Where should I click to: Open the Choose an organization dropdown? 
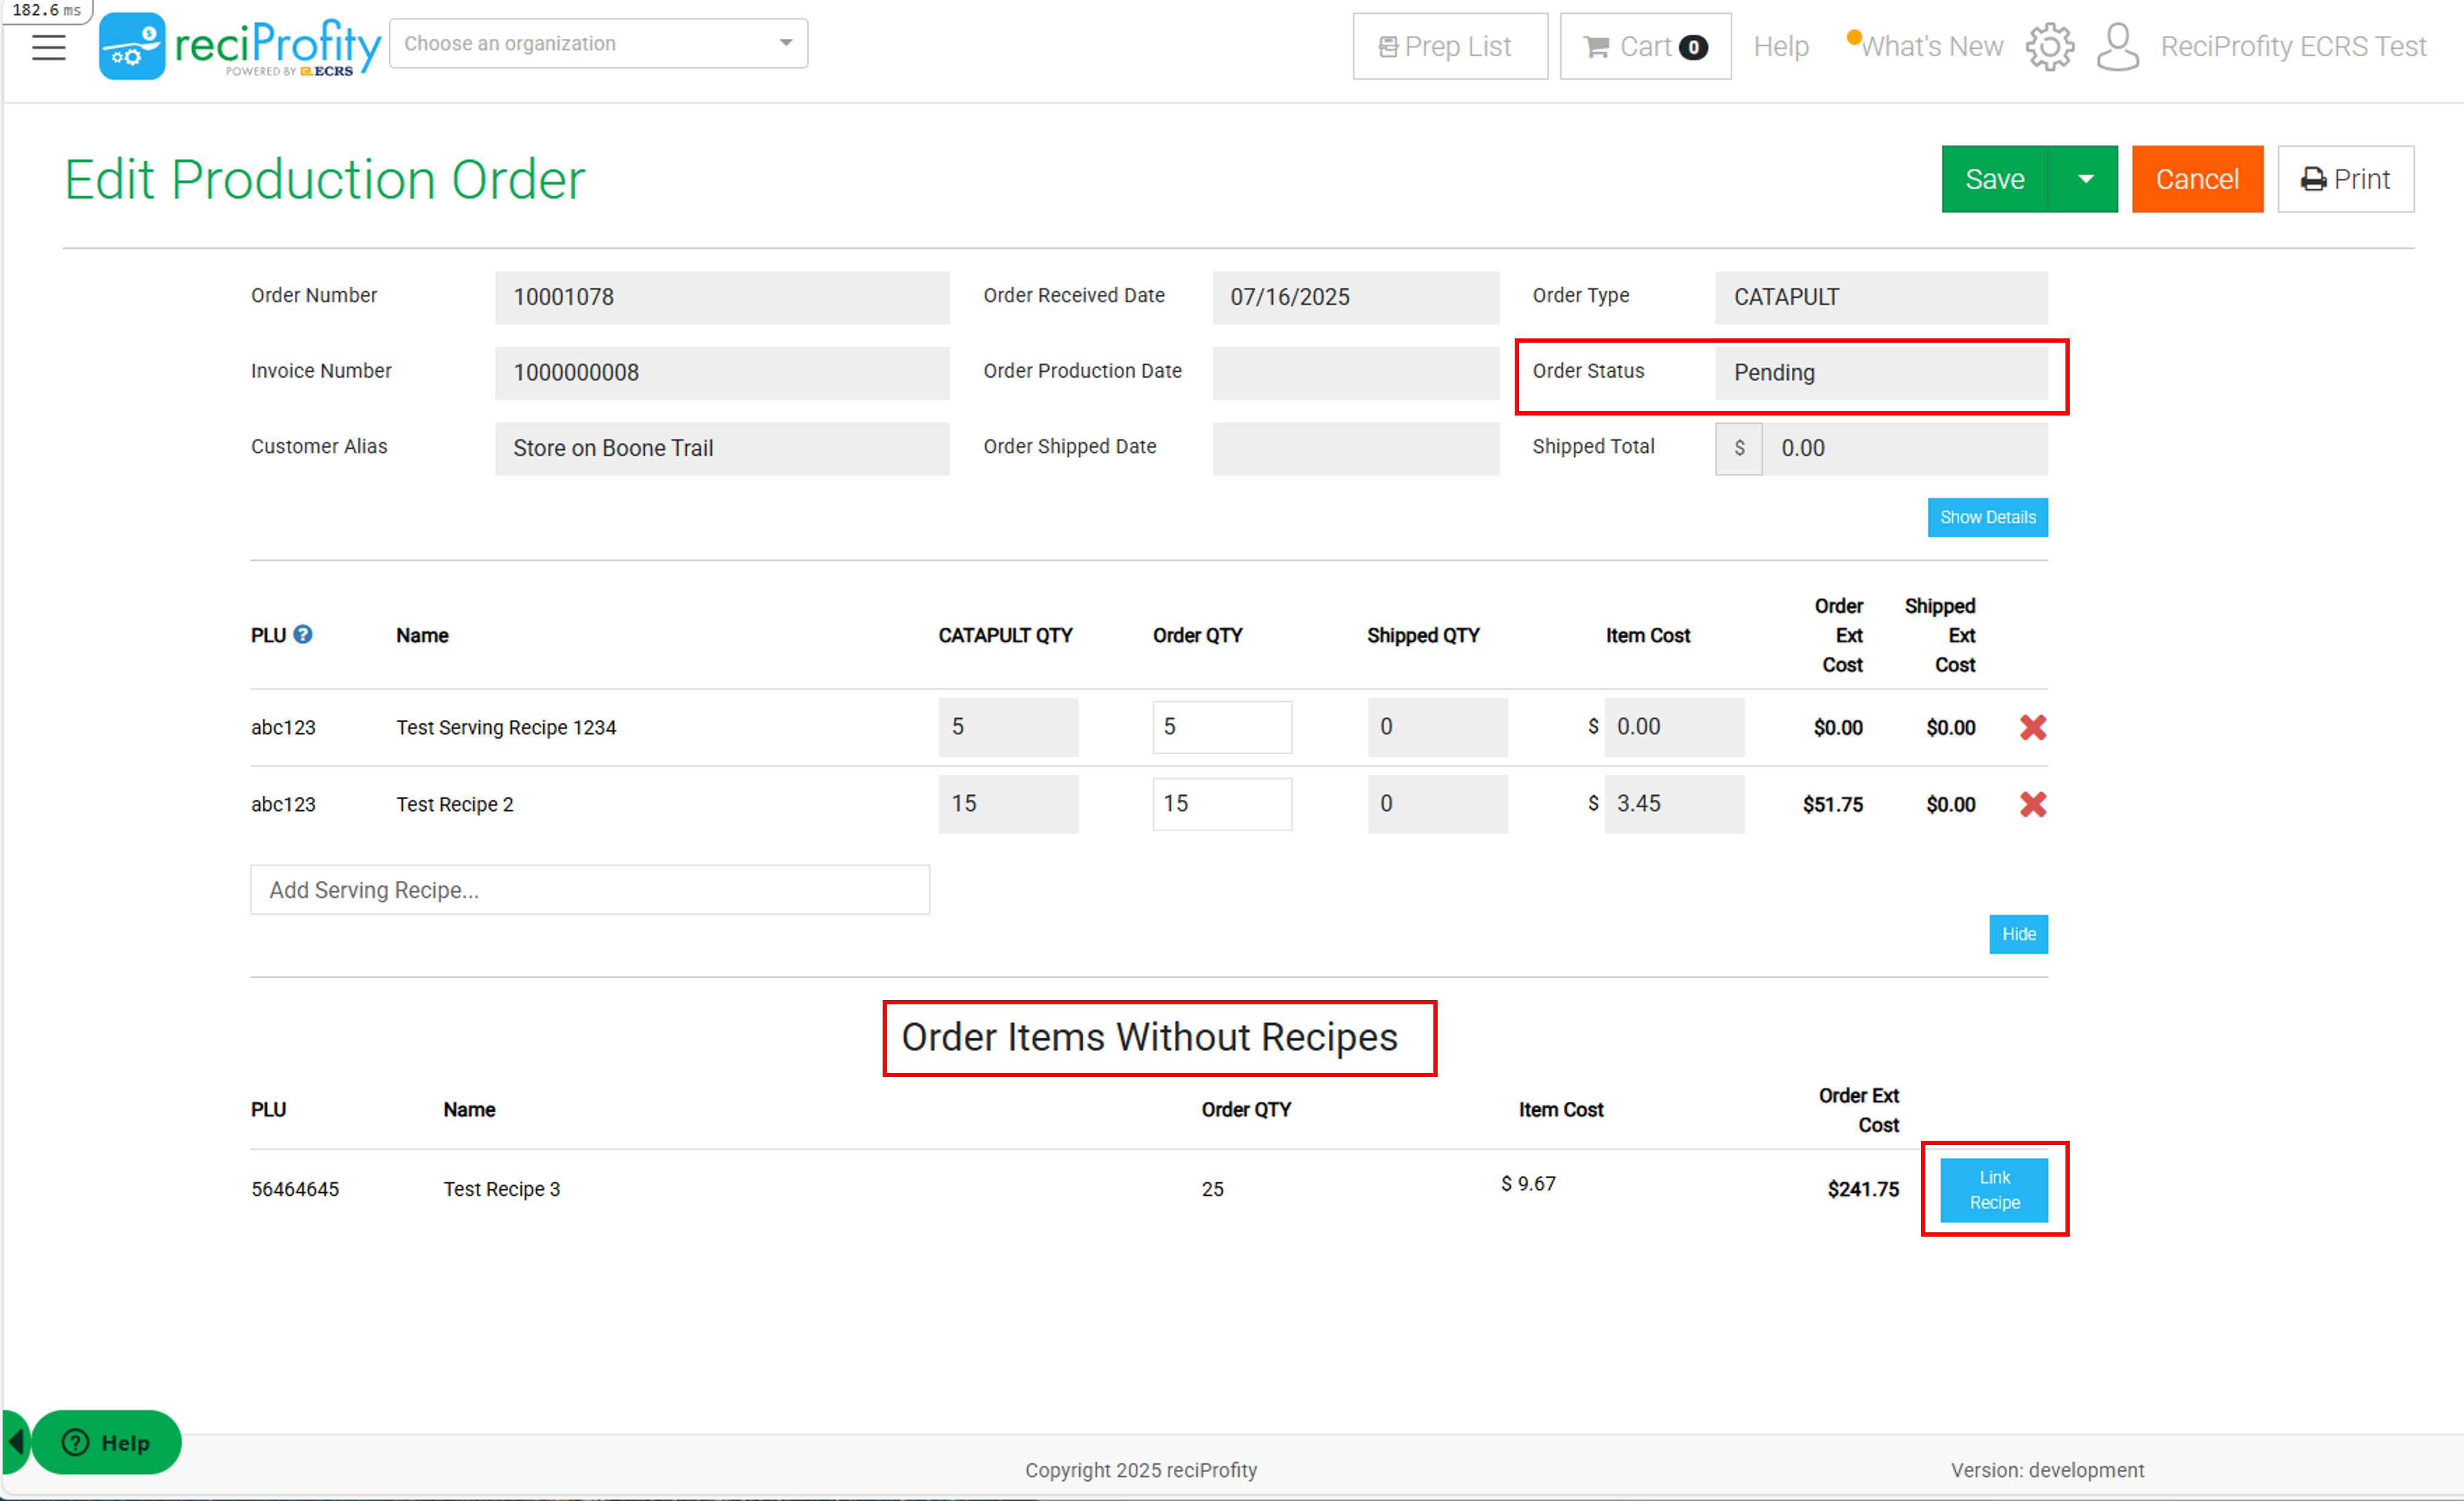(598, 44)
